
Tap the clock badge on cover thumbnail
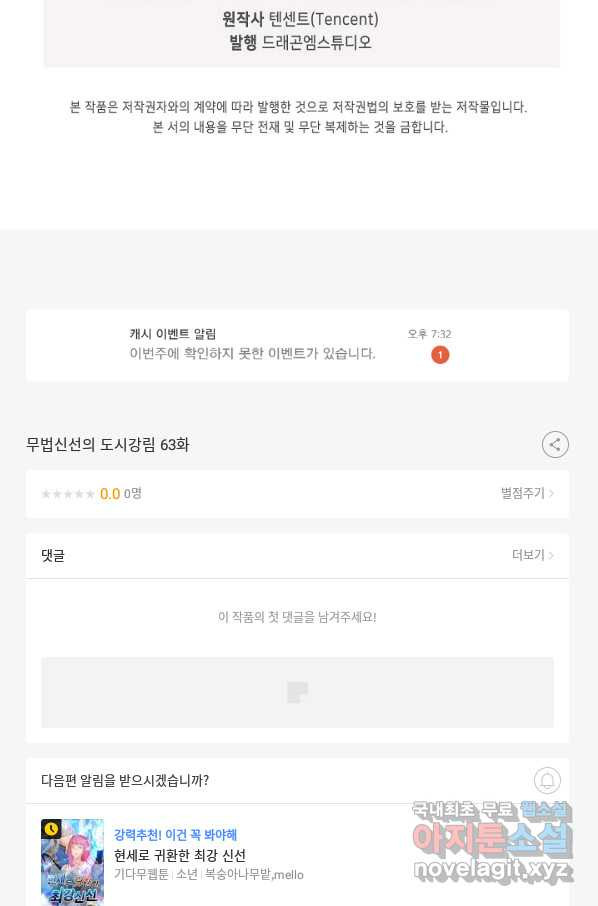[x=51, y=829]
